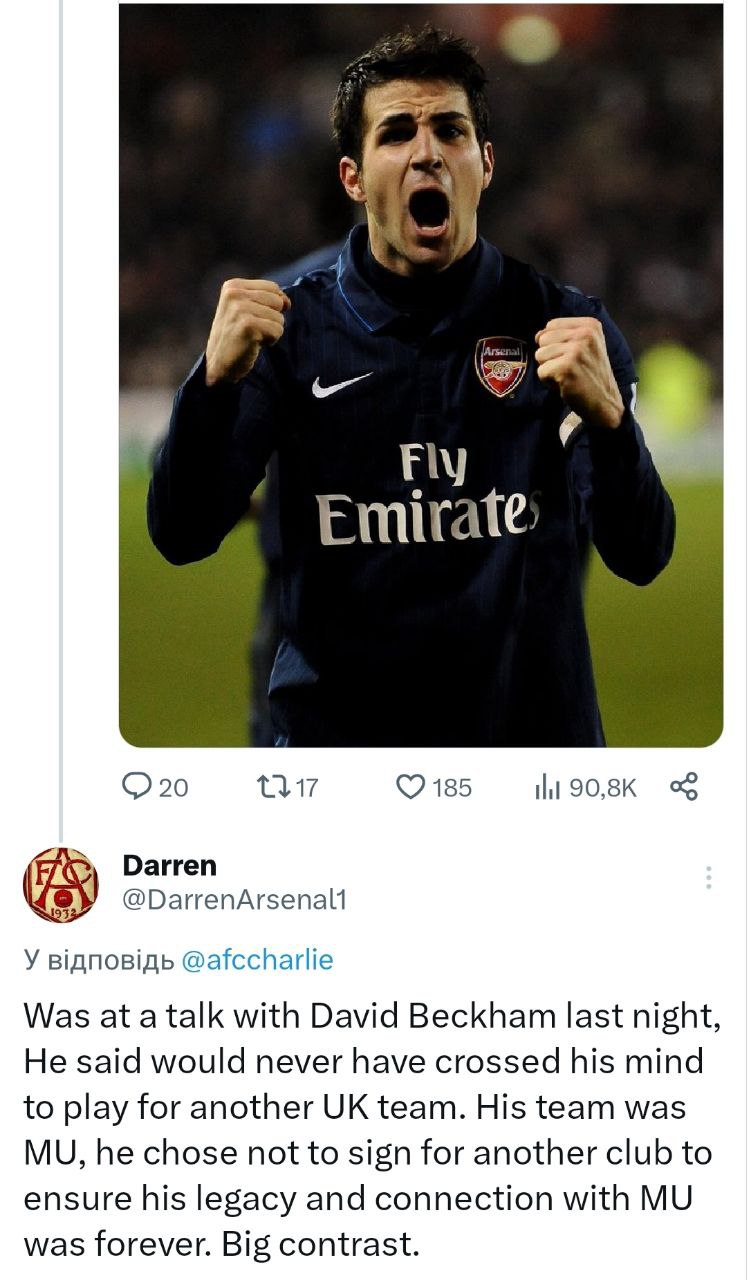
Task: Visit the @DarrenArsenal1 handle profile
Action: click(234, 900)
